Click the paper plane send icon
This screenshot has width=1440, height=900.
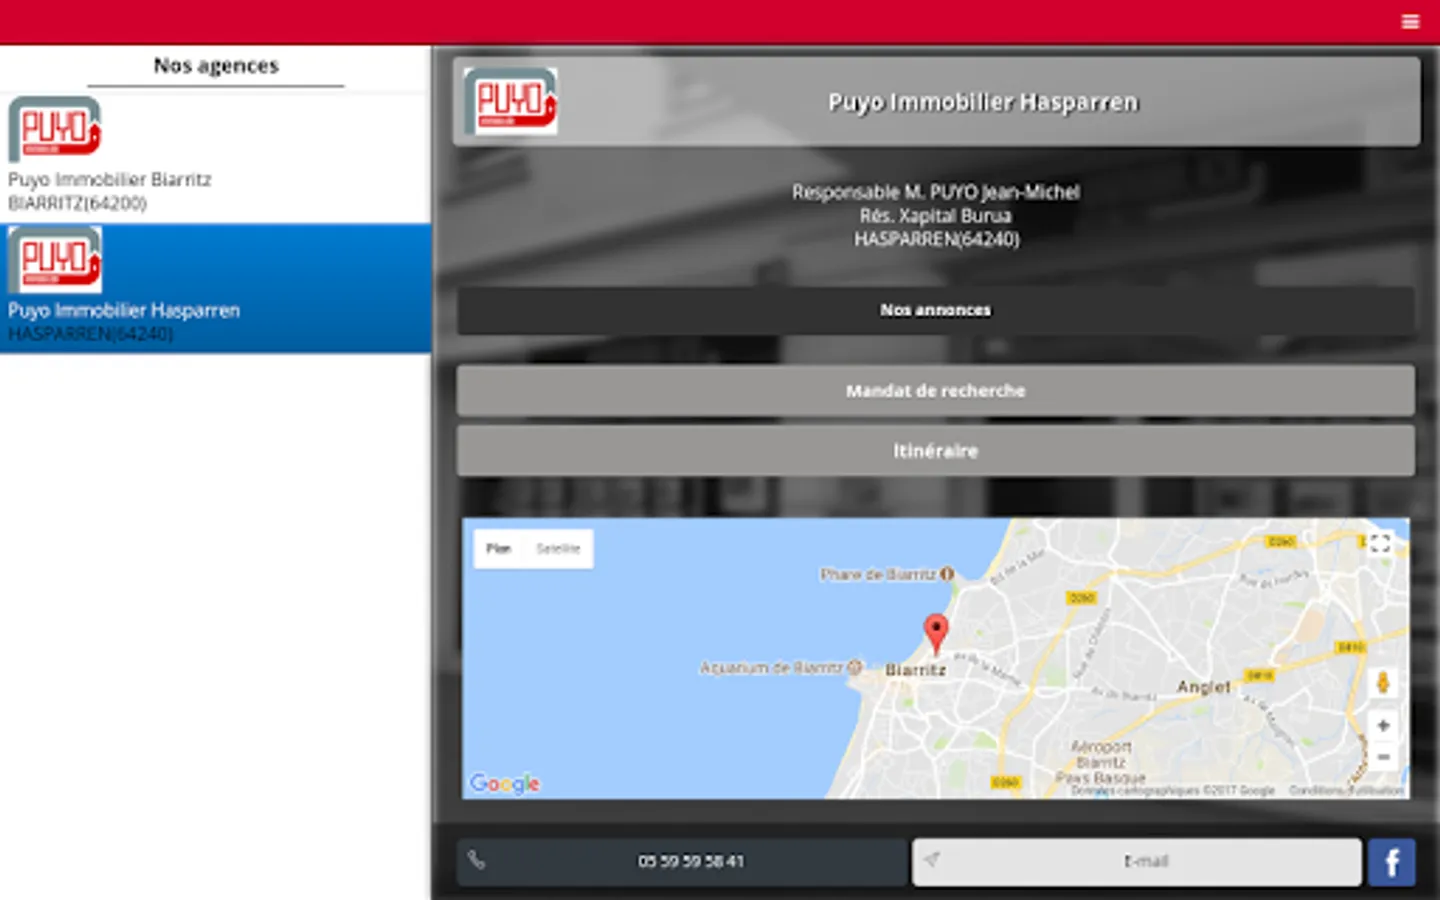[931, 859]
